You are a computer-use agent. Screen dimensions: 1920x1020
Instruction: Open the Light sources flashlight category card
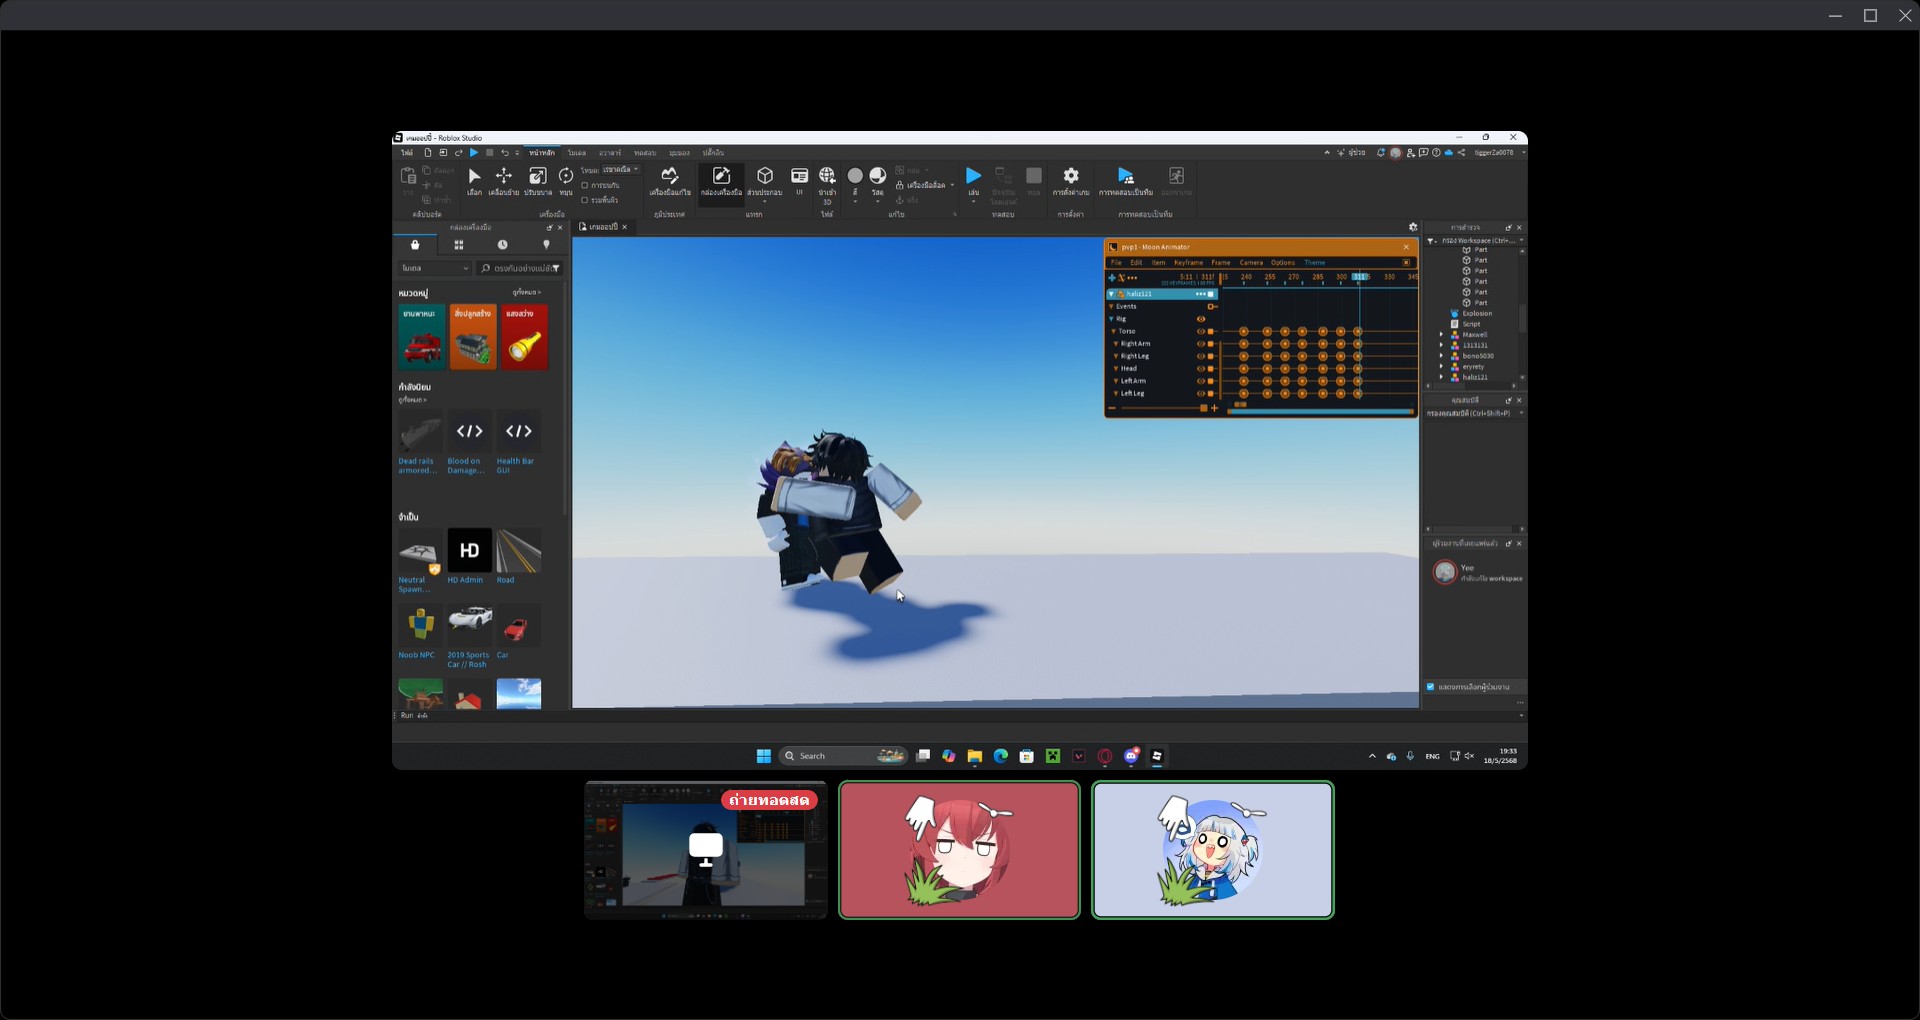pyautogui.click(x=524, y=337)
